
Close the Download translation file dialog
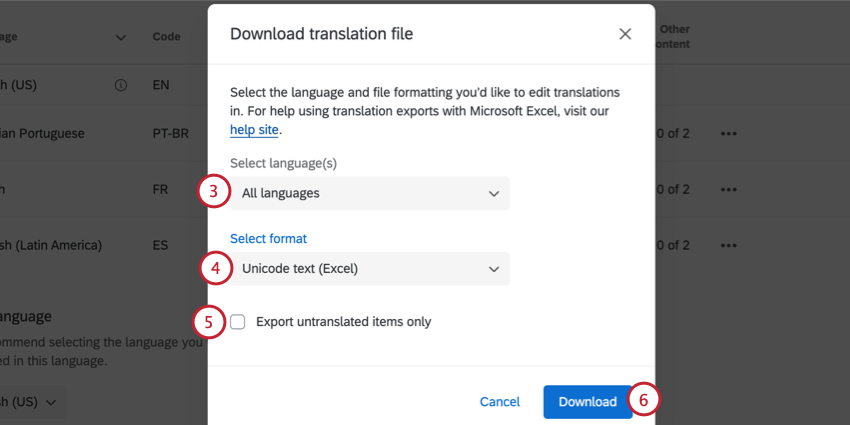point(625,34)
